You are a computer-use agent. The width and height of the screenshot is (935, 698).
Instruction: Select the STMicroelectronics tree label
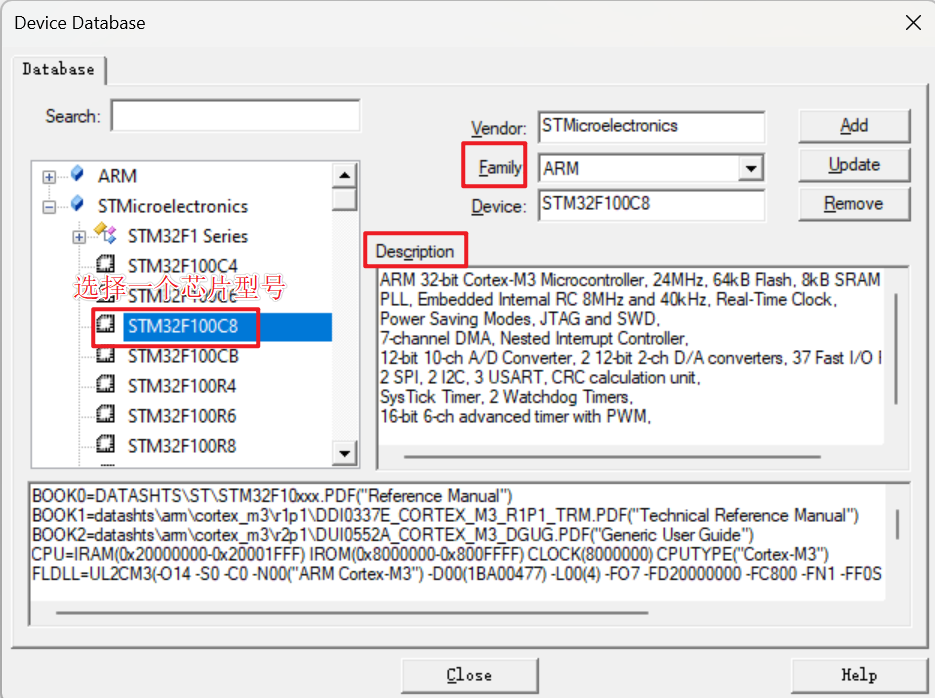[173, 206]
